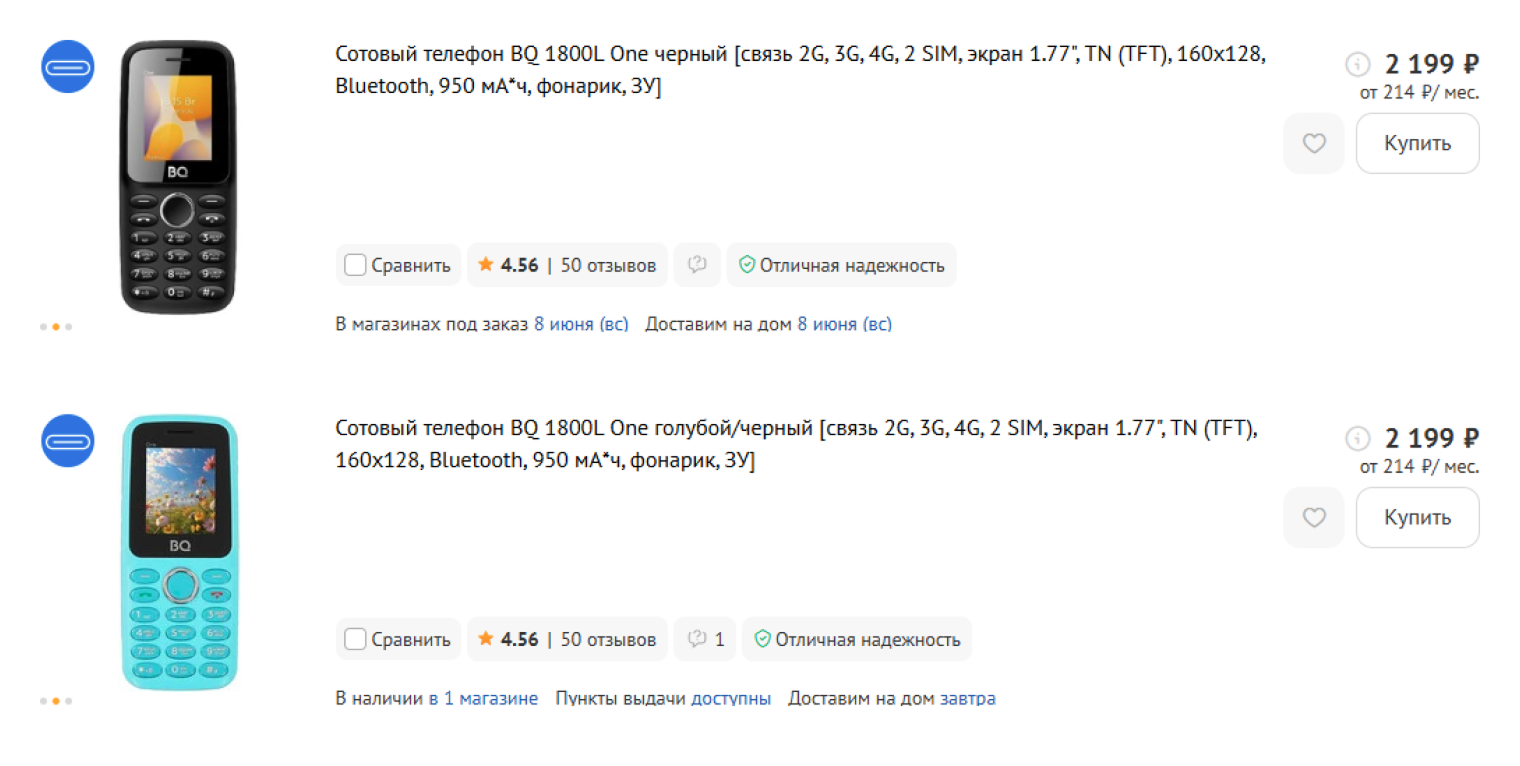The width and height of the screenshot is (1520, 766).
Task: Click Отличная надежность badge on blue phone
Action: [x=857, y=639]
